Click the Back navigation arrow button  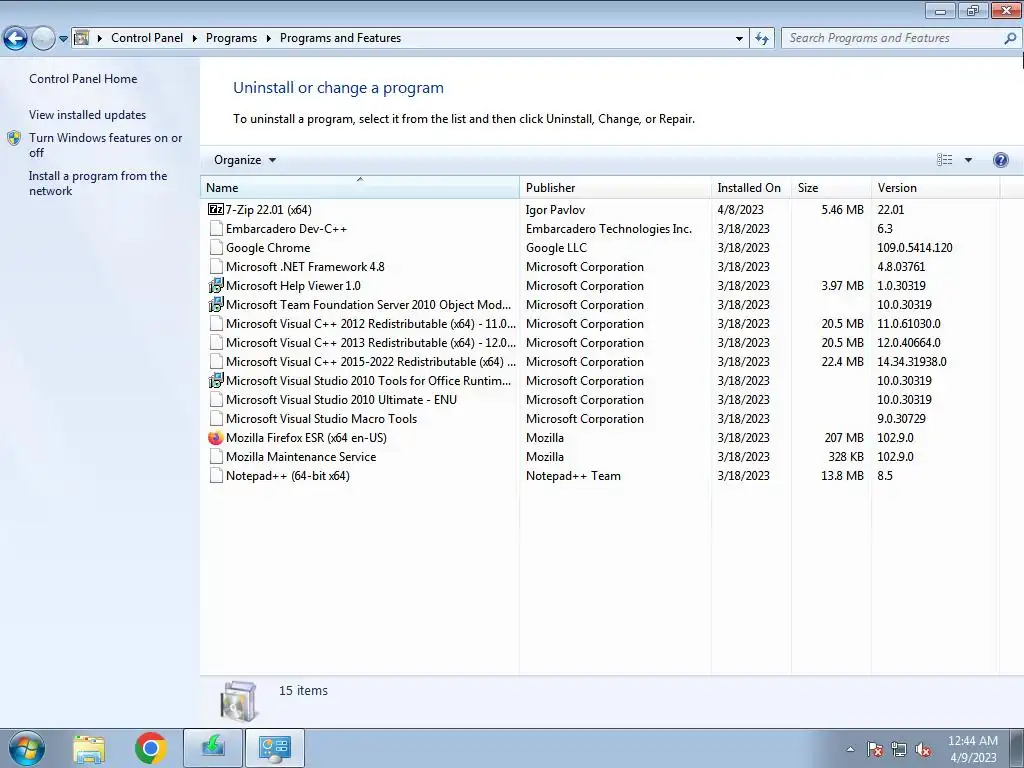[x=16, y=39]
